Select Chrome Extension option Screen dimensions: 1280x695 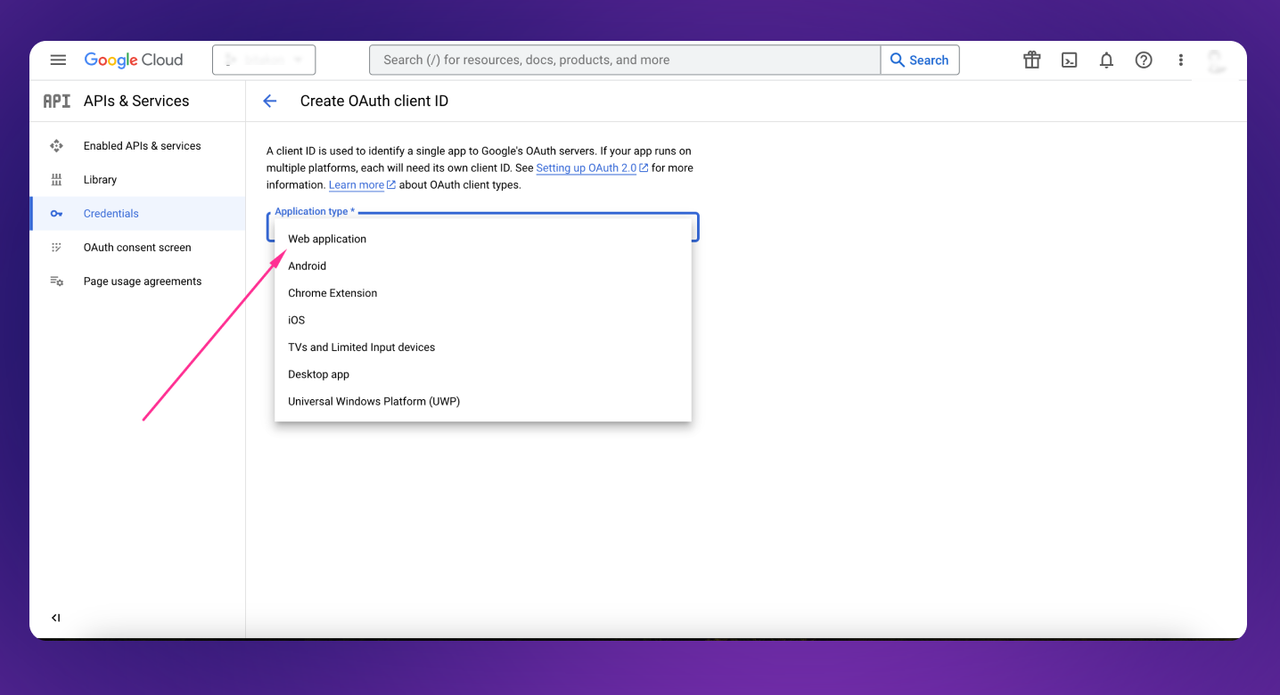click(x=483, y=293)
